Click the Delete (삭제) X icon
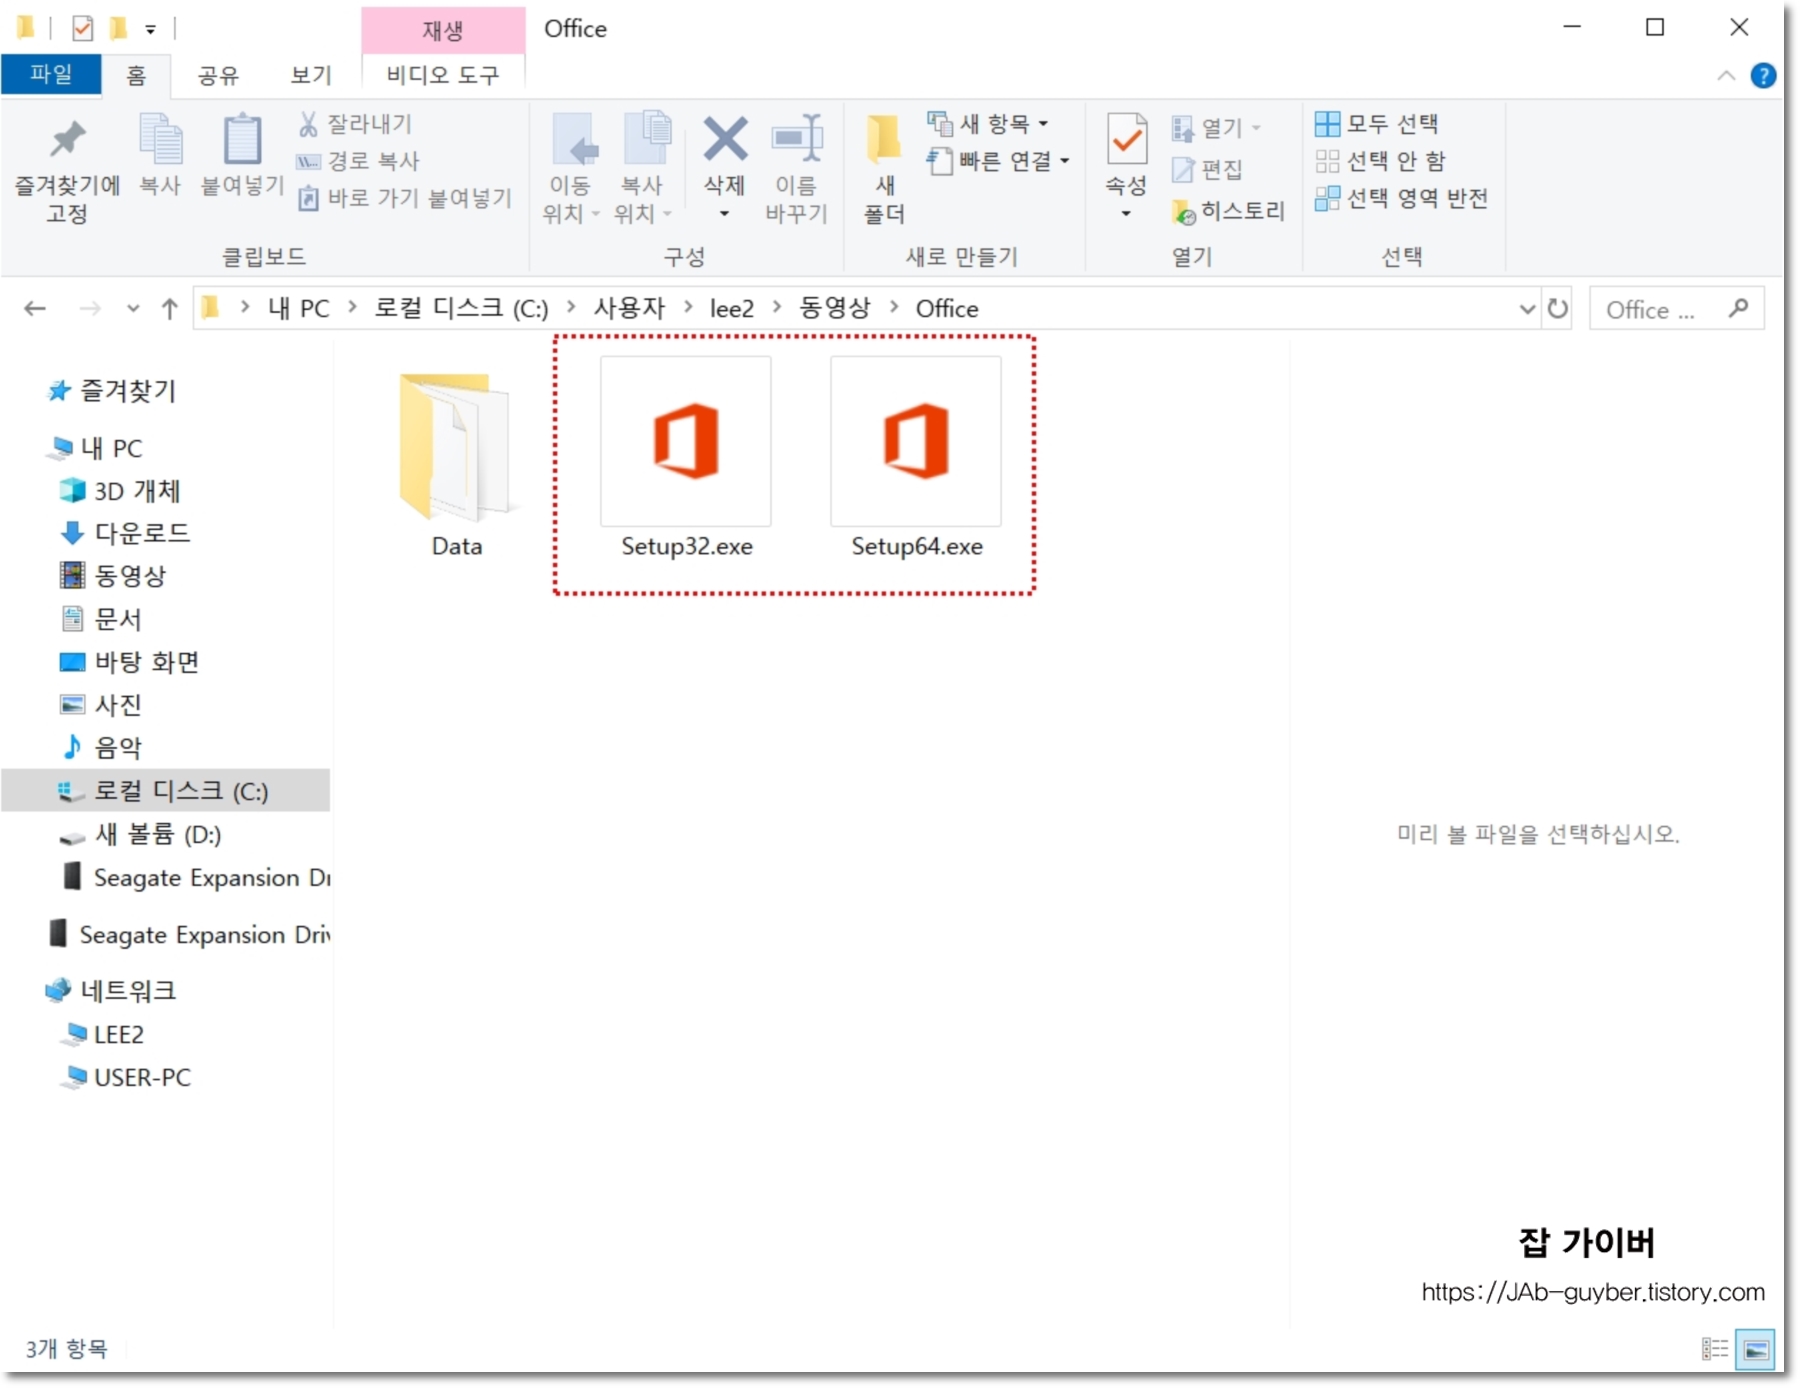The image size is (1800, 1388). pos(725,140)
